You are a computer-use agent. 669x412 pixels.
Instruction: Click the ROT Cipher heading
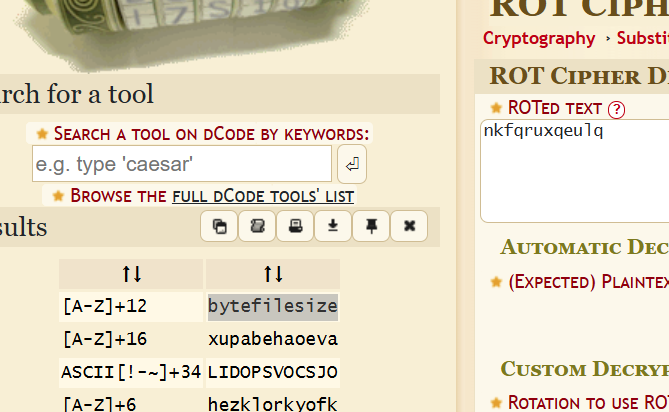point(579,9)
